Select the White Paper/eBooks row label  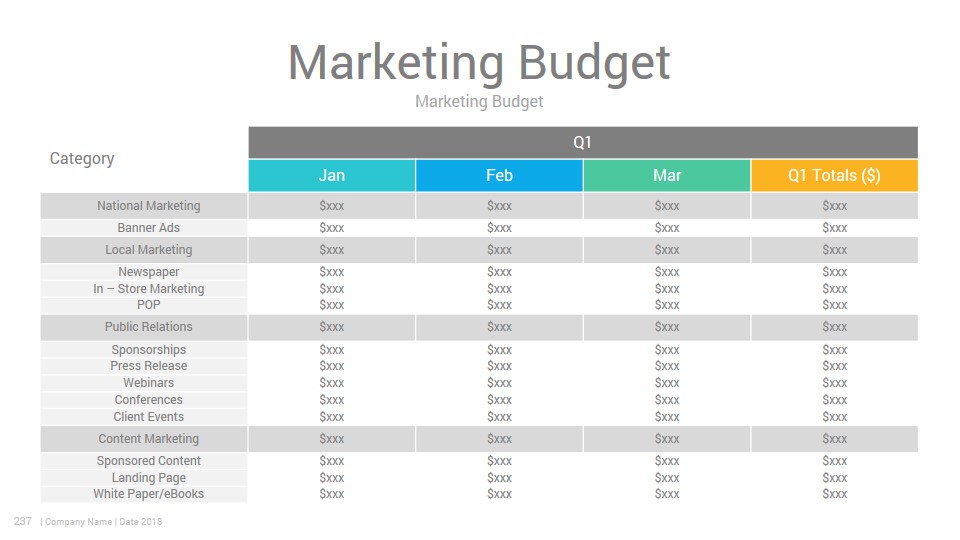click(149, 494)
